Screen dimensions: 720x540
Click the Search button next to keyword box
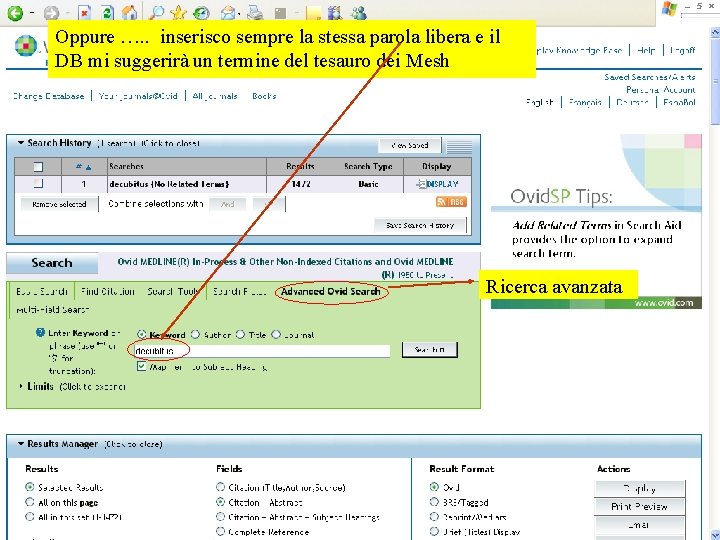coord(429,350)
